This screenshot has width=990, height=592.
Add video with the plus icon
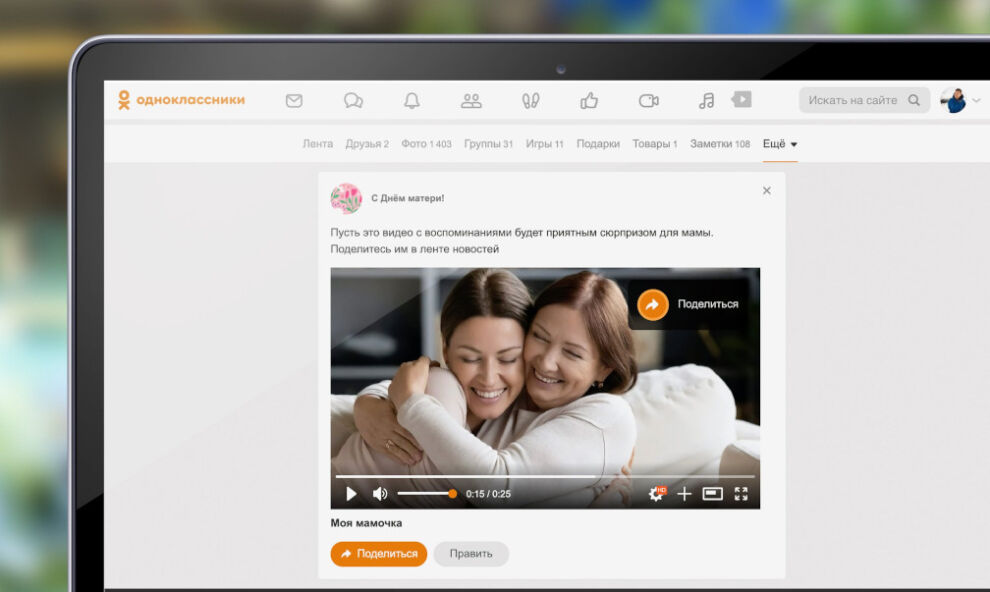click(684, 494)
